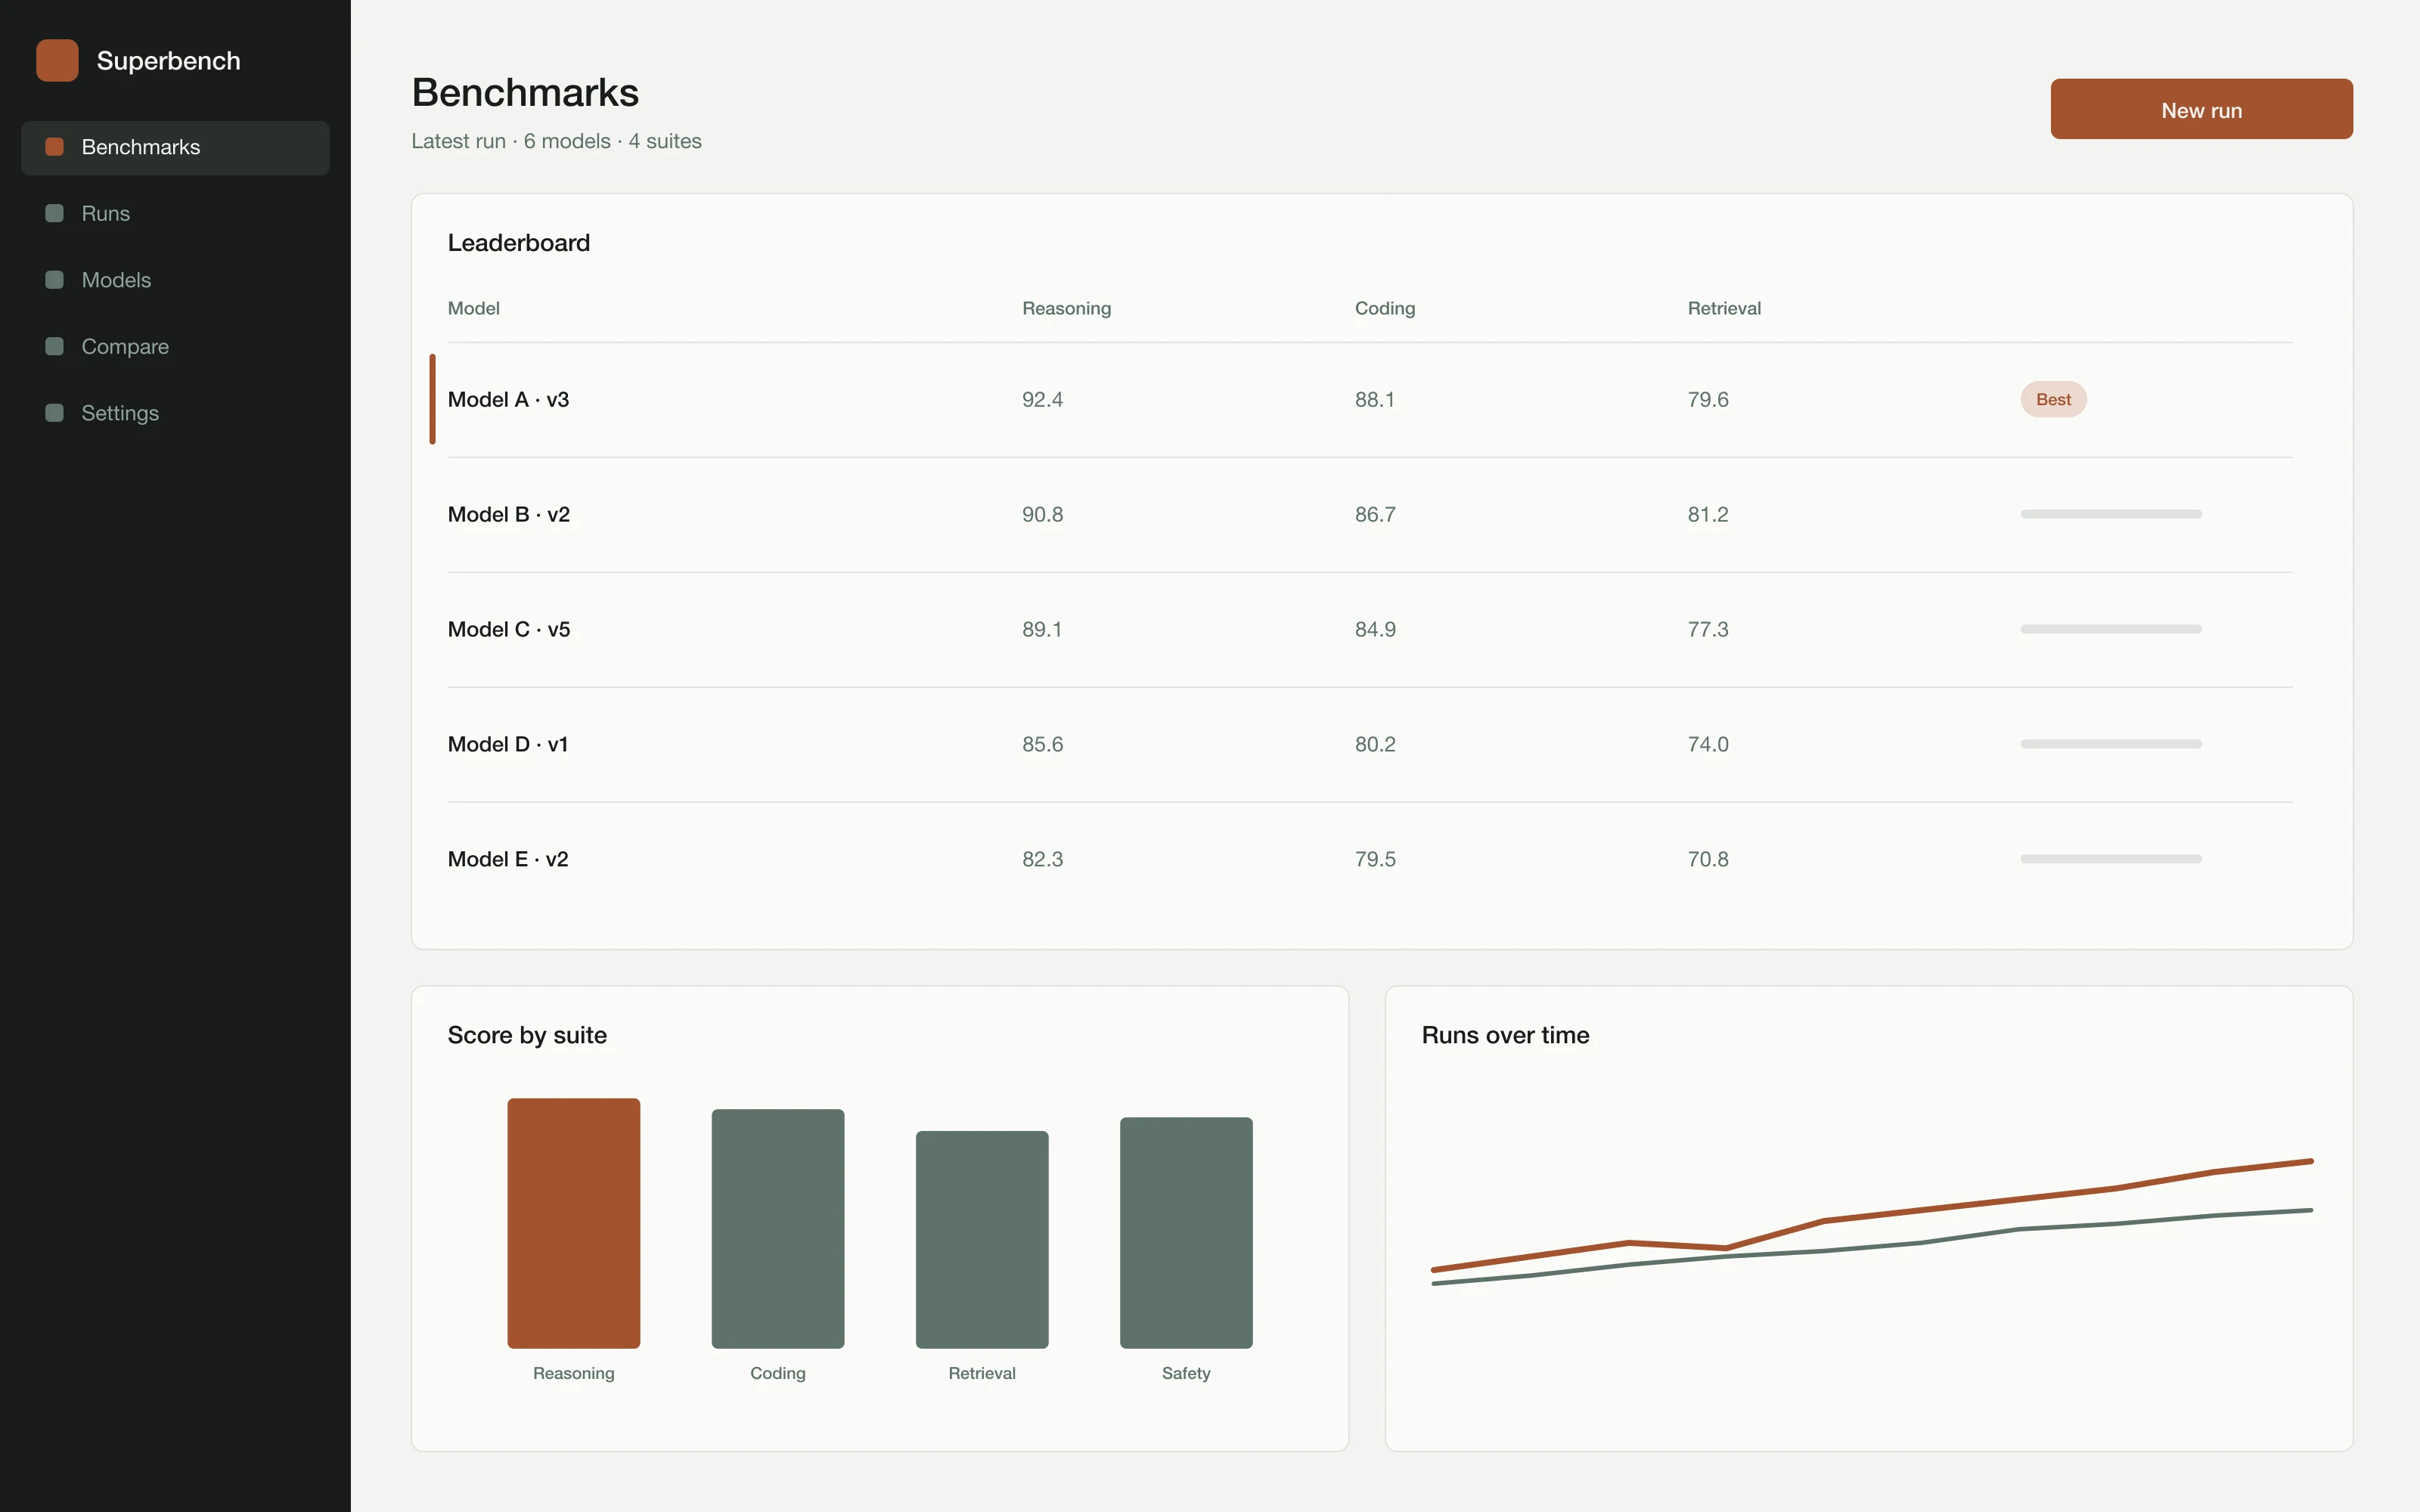Click Model B coding score 86.7
The width and height of the screenshot is (2420, 1512).
click(x=1375, y=514)
